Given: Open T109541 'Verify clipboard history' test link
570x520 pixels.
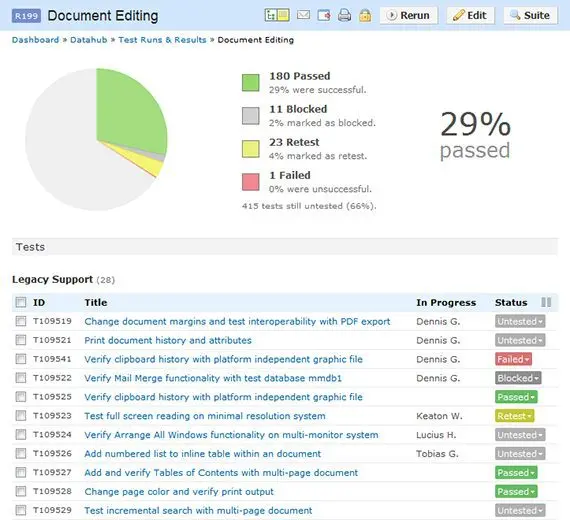Looking at the screenshot, I should [x=224, y=359].
